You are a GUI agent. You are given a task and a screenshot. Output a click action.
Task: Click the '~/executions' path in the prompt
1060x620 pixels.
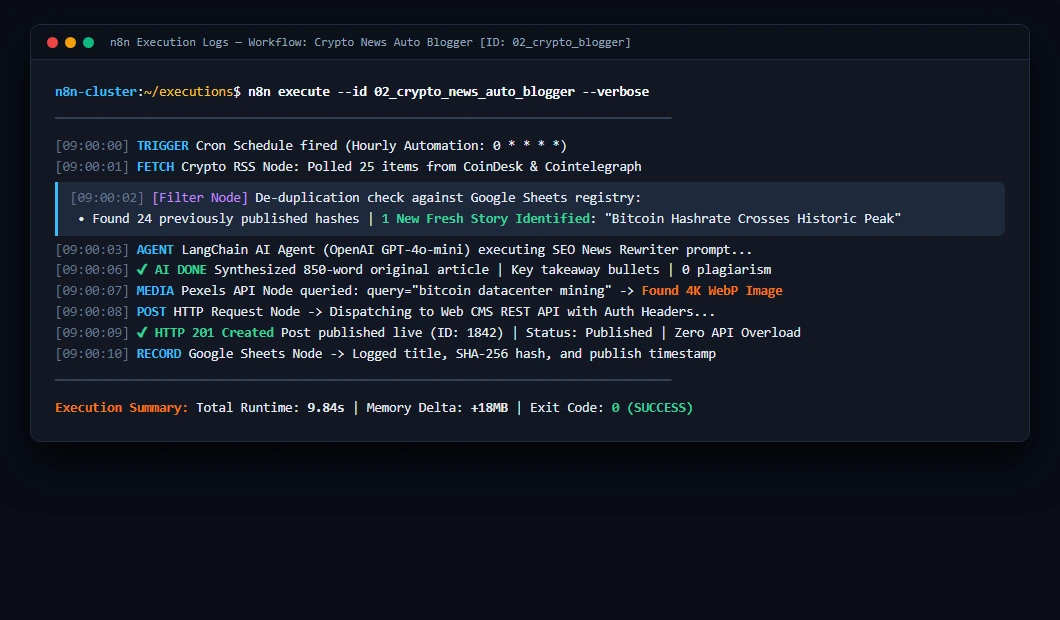point(189,91)
